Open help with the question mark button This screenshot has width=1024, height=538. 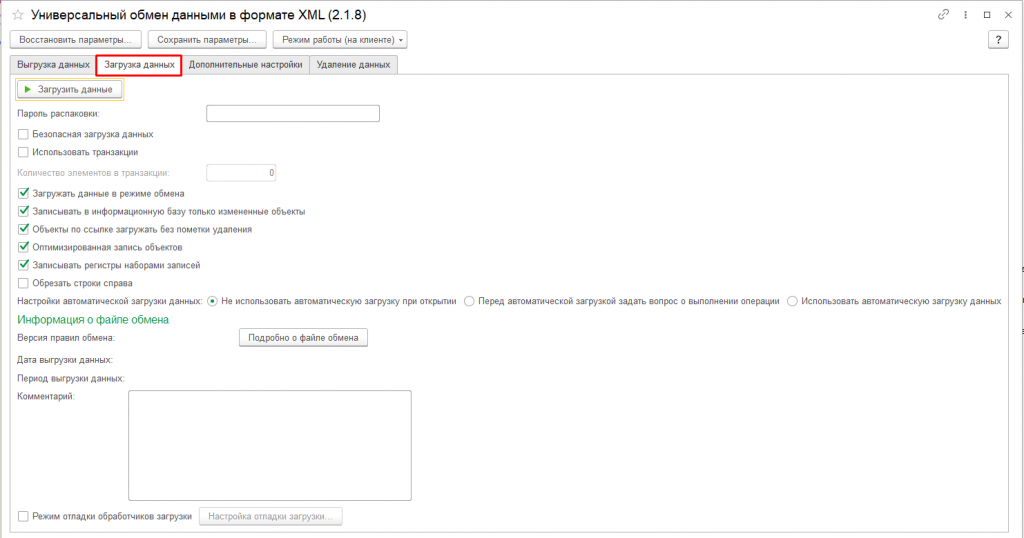pyautogui.click(x=998, y=40)
